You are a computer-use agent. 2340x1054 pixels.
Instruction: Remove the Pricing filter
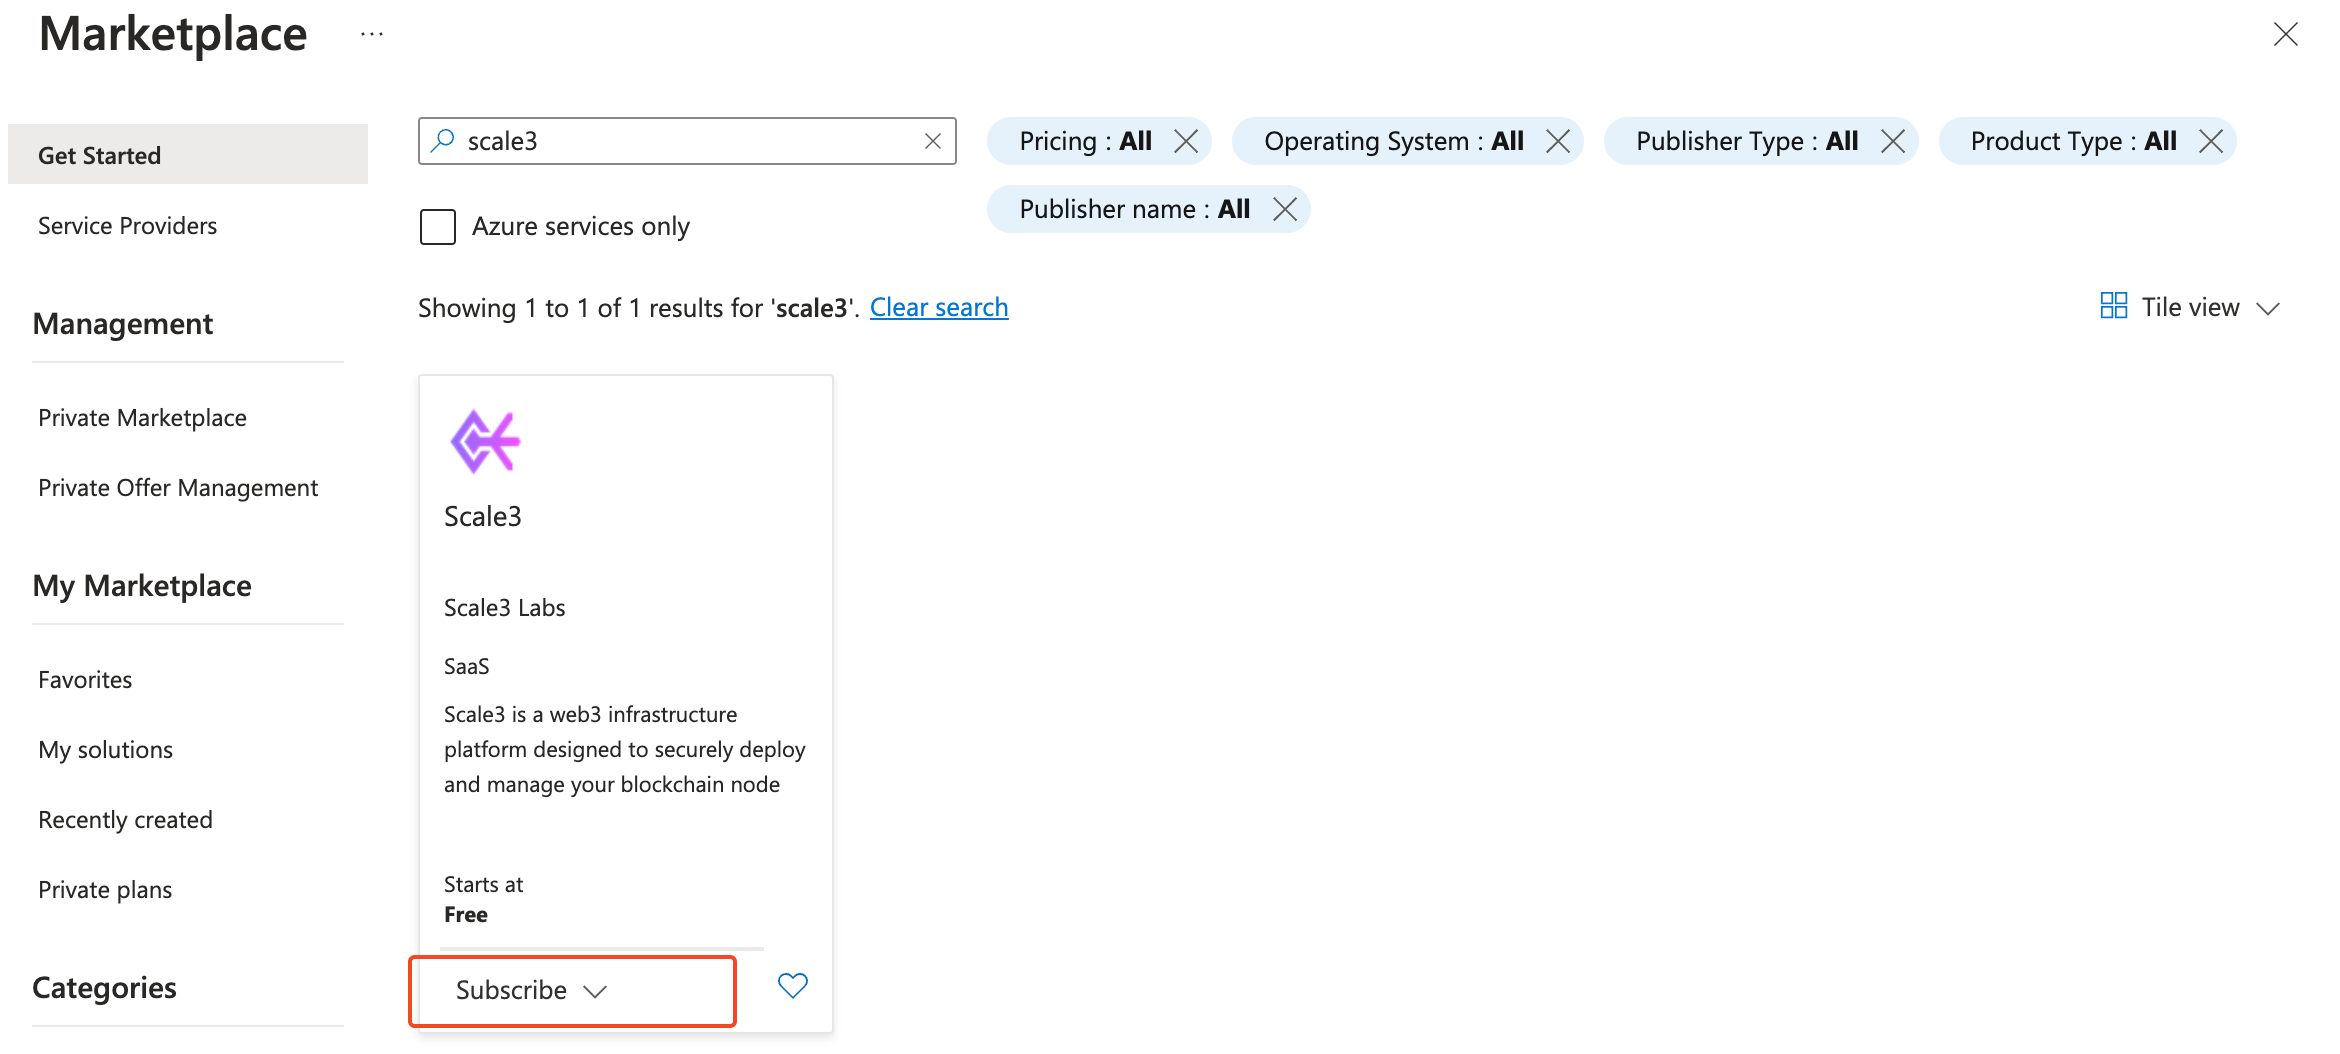click(1186, 141)
